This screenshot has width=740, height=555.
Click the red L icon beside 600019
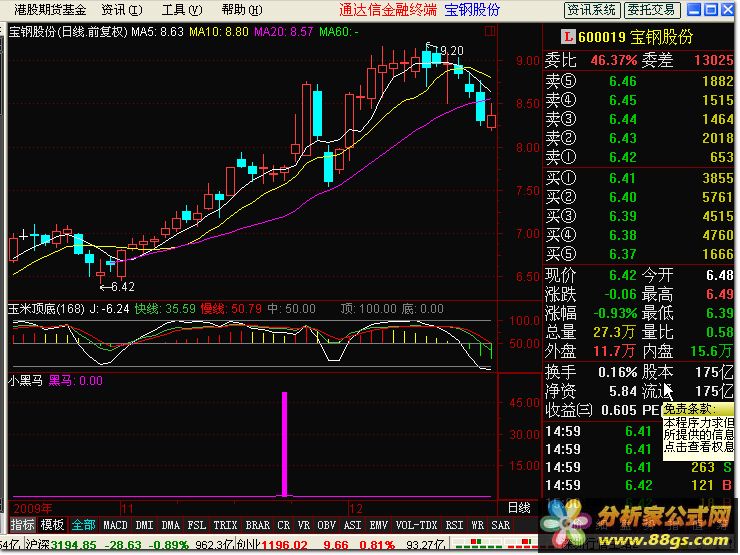click(x=568, y=36)
